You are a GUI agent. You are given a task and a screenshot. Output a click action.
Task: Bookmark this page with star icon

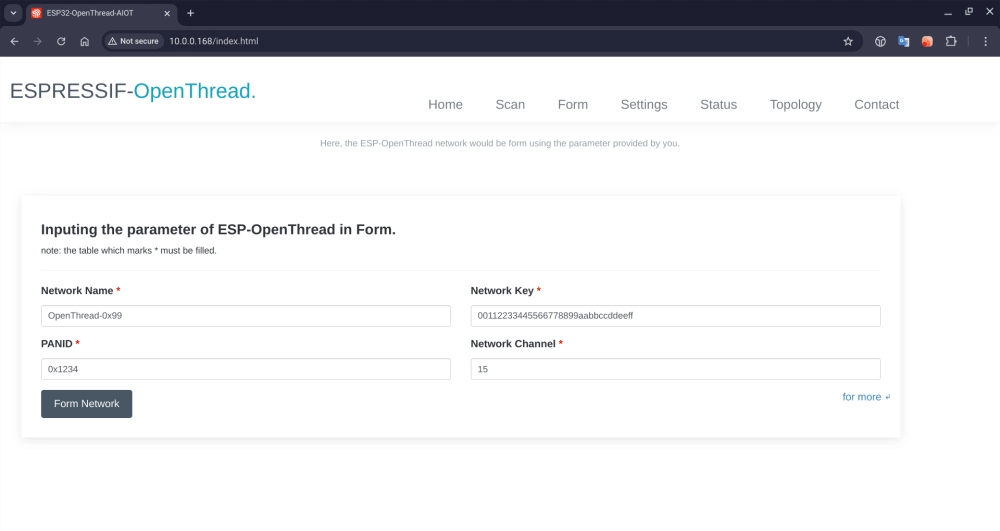click(x=848, y=41)
